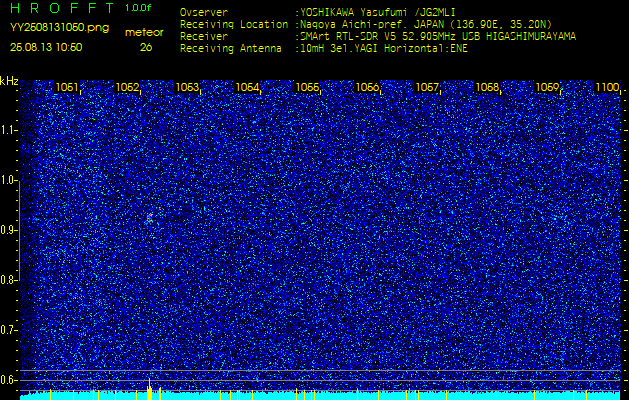
Task: Click the 1052 time marker
Action: 127,87
